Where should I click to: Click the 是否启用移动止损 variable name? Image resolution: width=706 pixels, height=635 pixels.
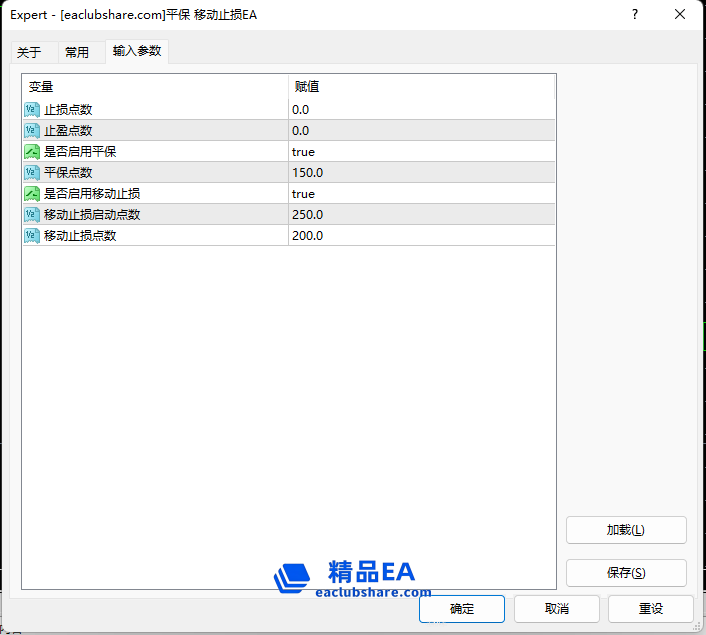[x=92, y=194]
